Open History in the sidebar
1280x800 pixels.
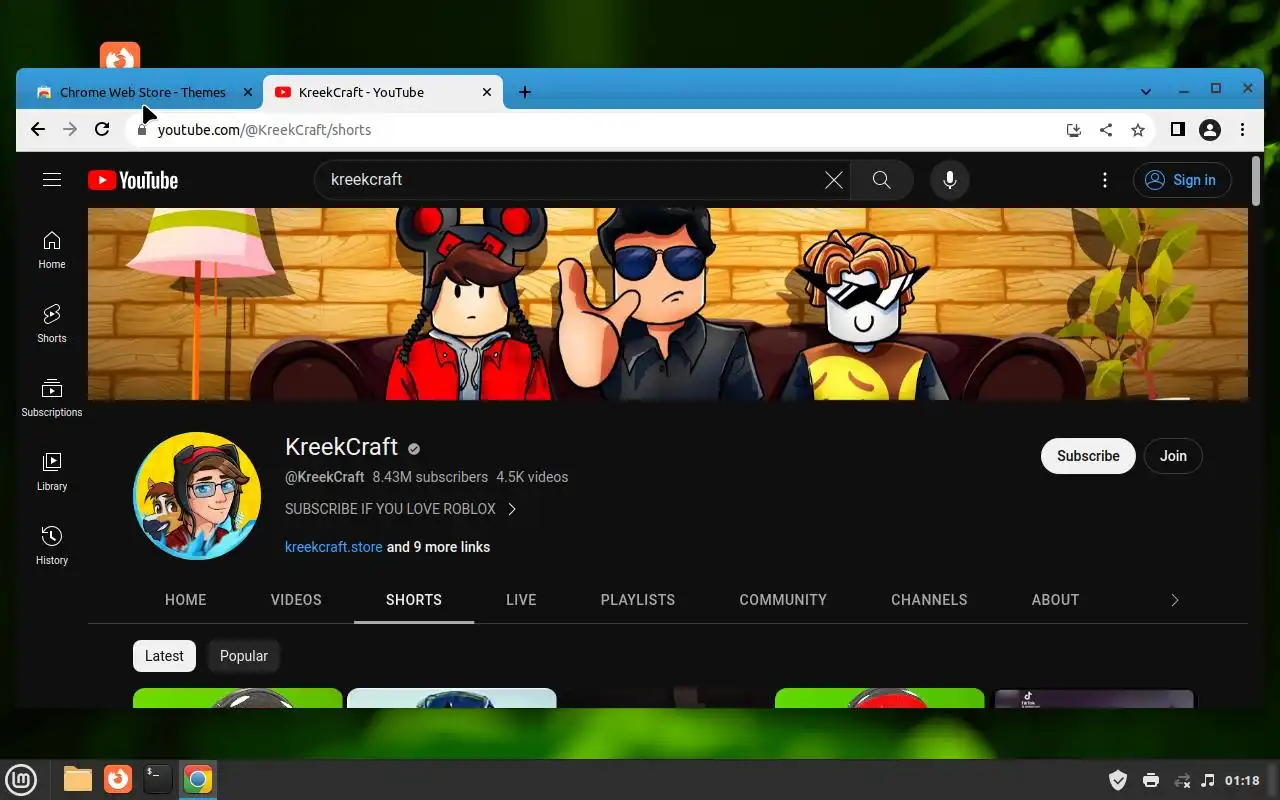52,546
